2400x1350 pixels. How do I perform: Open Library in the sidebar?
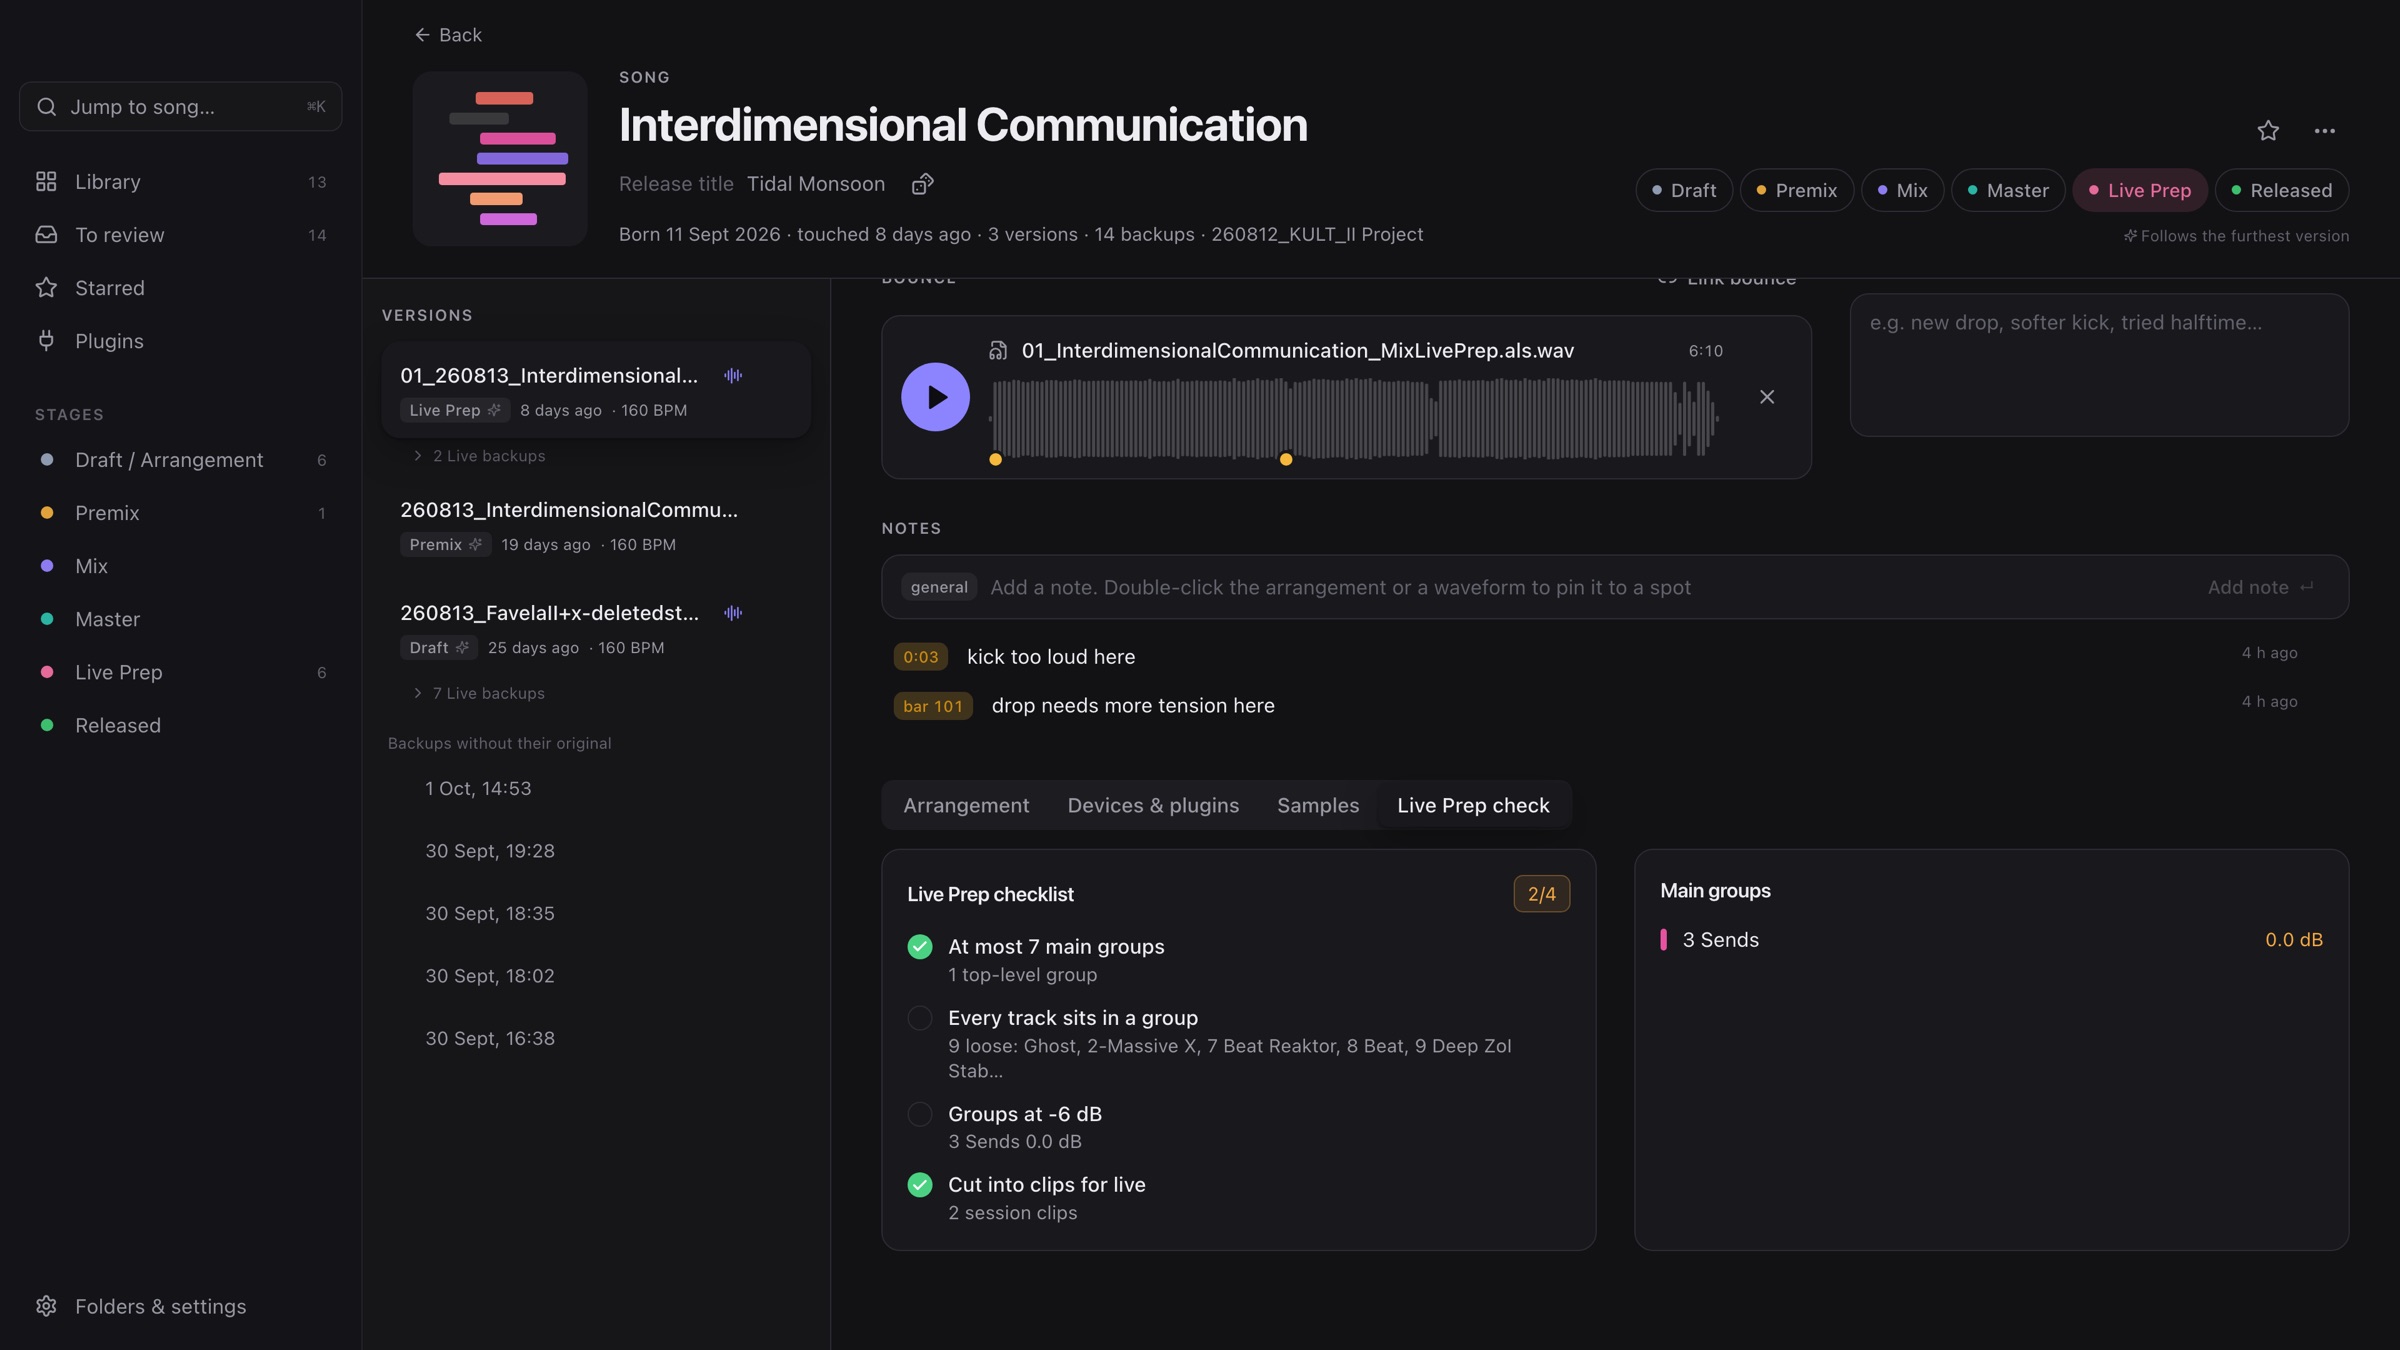pyautogui.click(x=180, y=182)
